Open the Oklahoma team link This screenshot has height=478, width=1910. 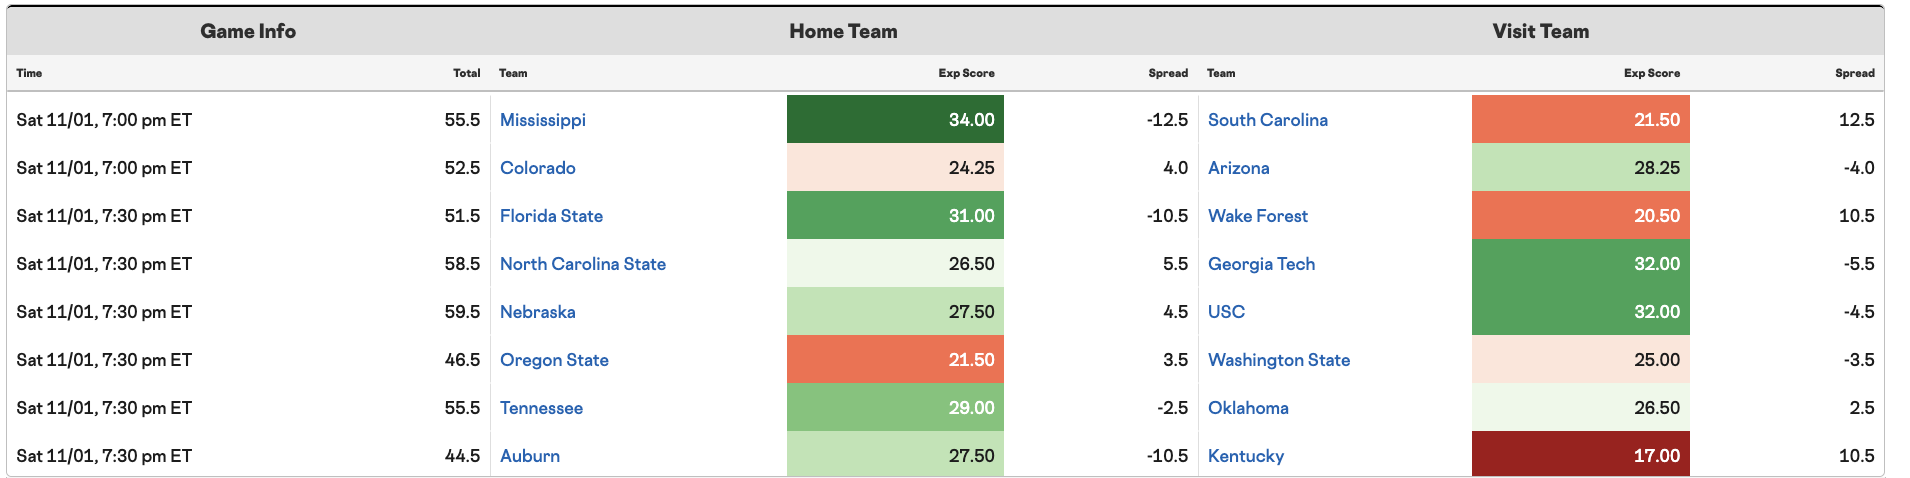point(1249,408)
